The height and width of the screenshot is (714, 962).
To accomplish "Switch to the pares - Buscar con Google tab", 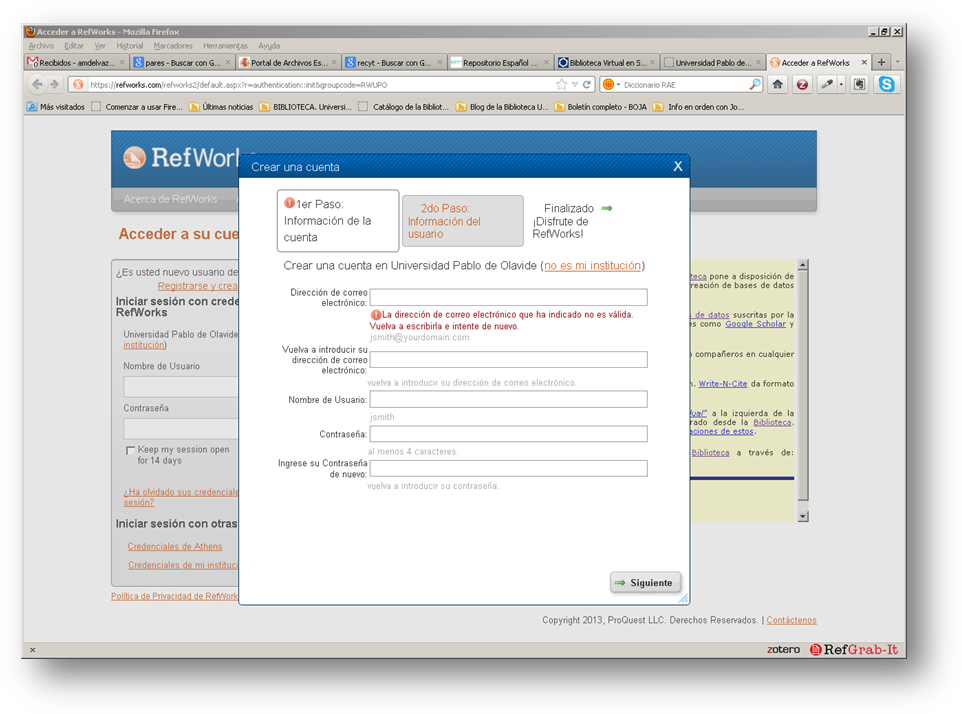I will (x=182, y=63).
